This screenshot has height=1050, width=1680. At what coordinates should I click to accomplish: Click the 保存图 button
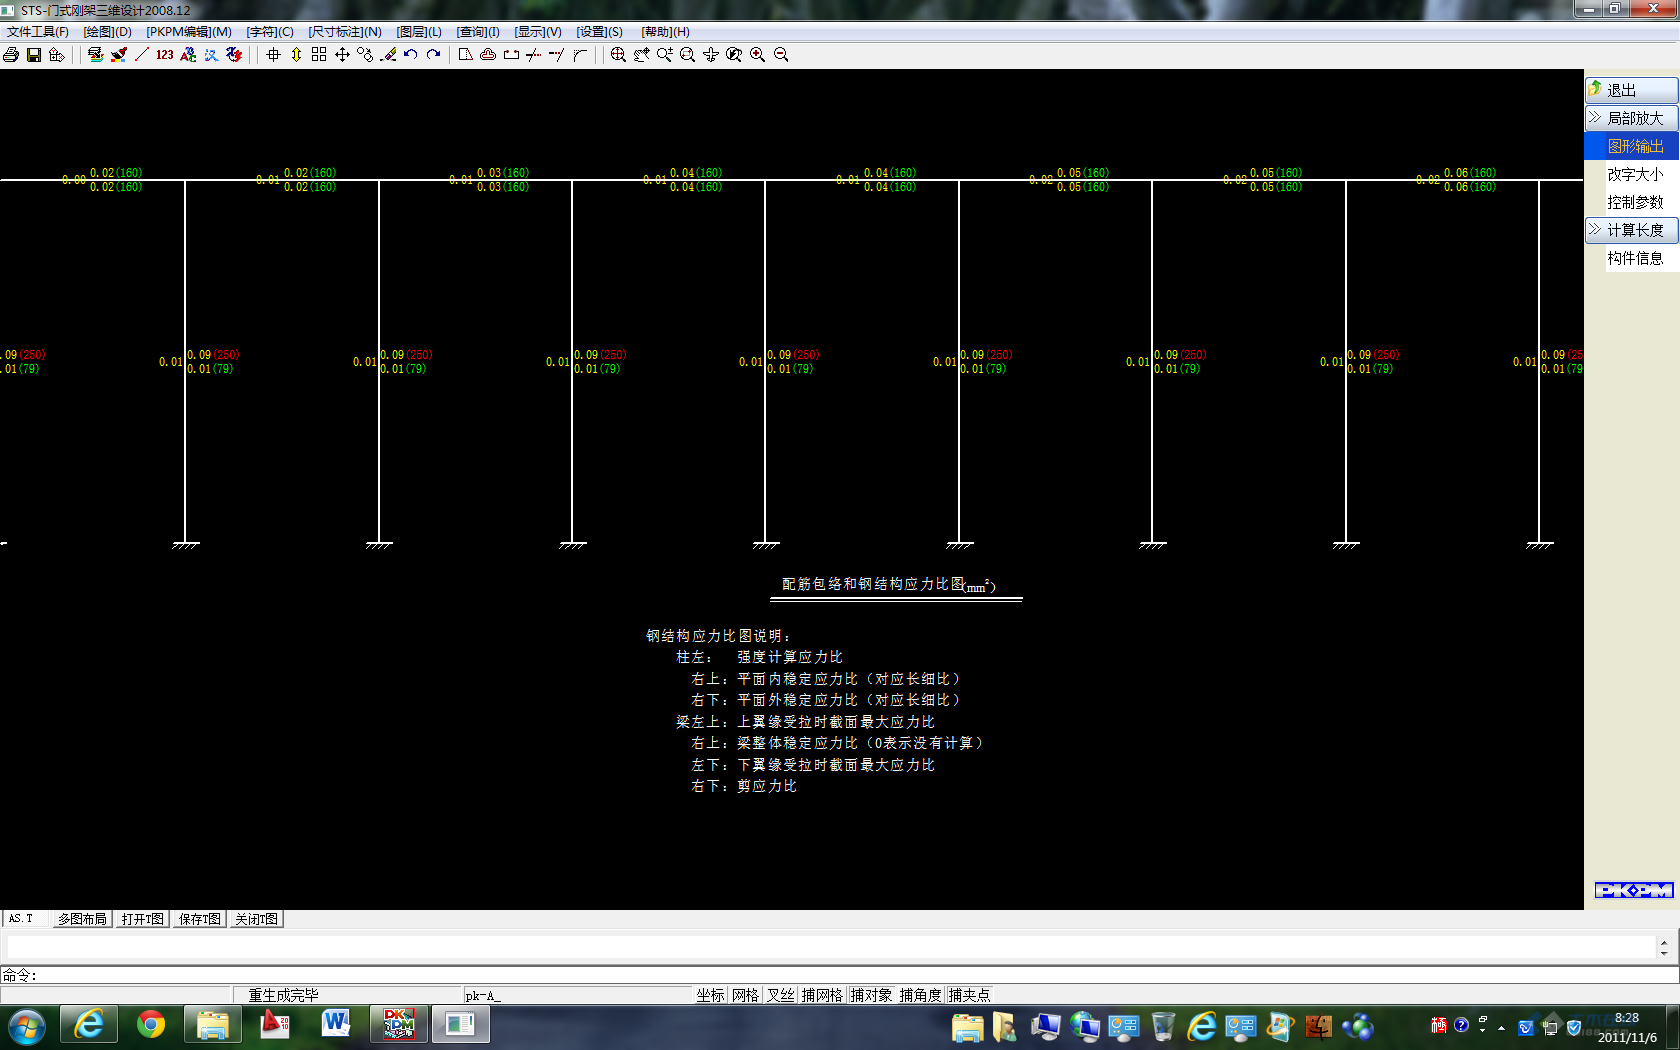pyautogui.click(x=200, y=919)
